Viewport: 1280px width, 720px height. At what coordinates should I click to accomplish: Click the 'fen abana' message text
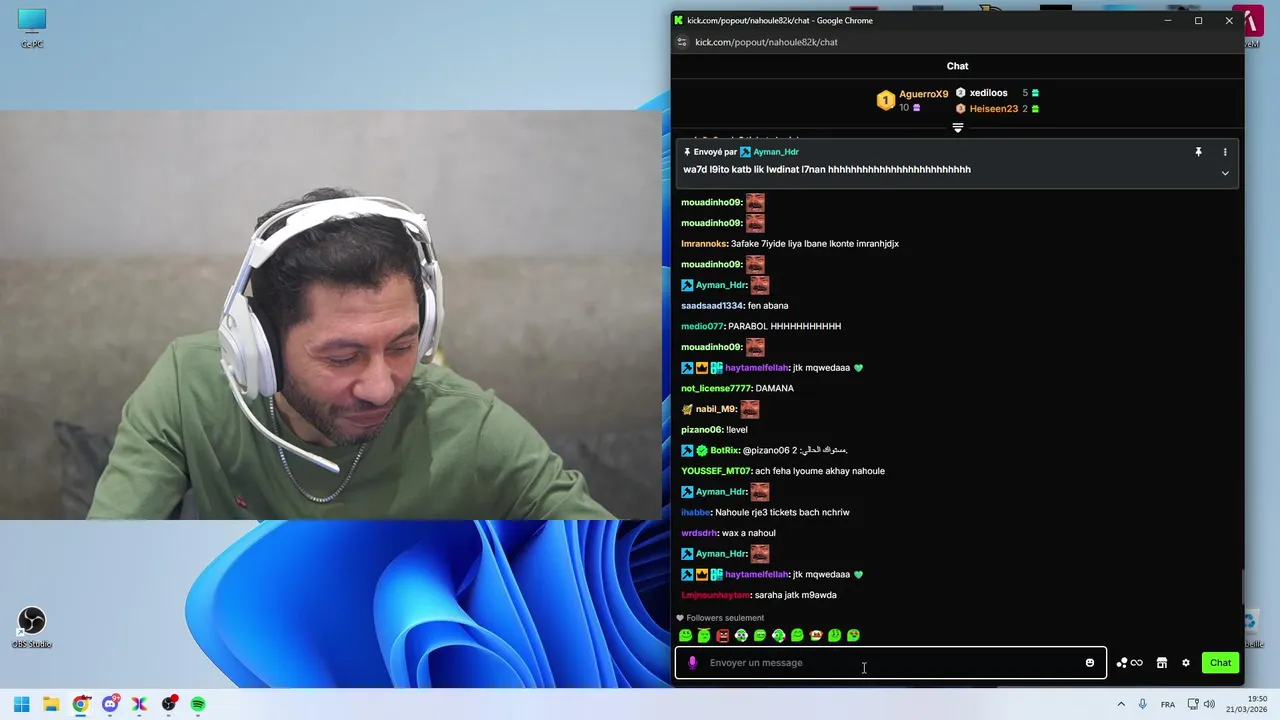click(768, 306)
